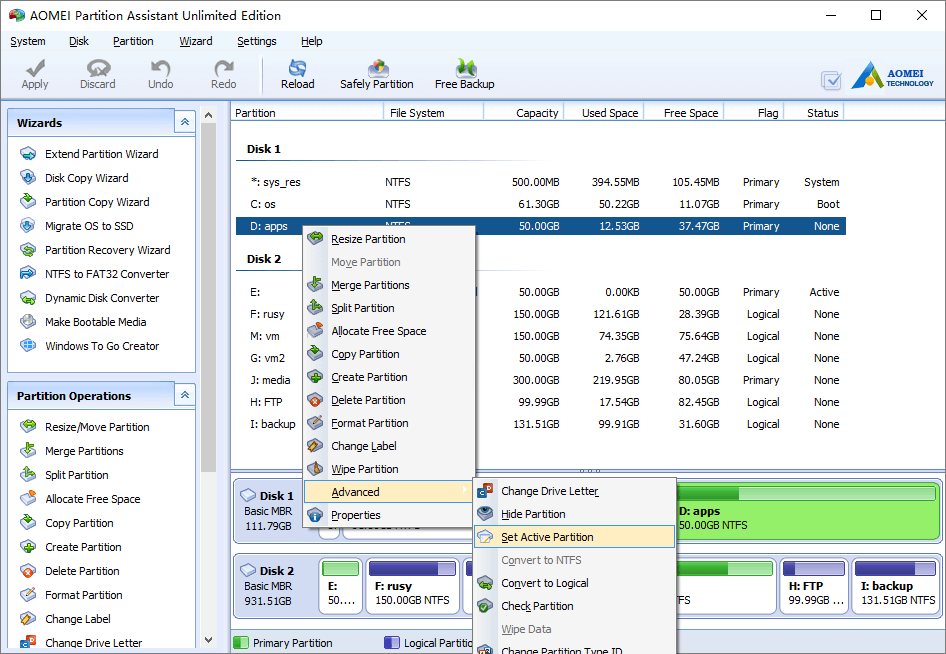Select Check Partition in submenu

(x=574, y=606)
